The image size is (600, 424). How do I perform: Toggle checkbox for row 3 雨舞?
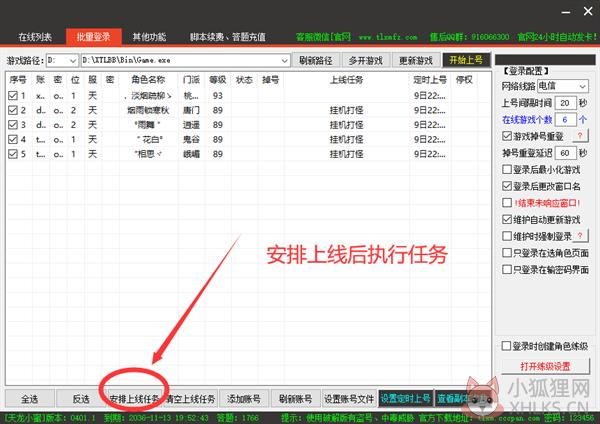click(13, 125)
